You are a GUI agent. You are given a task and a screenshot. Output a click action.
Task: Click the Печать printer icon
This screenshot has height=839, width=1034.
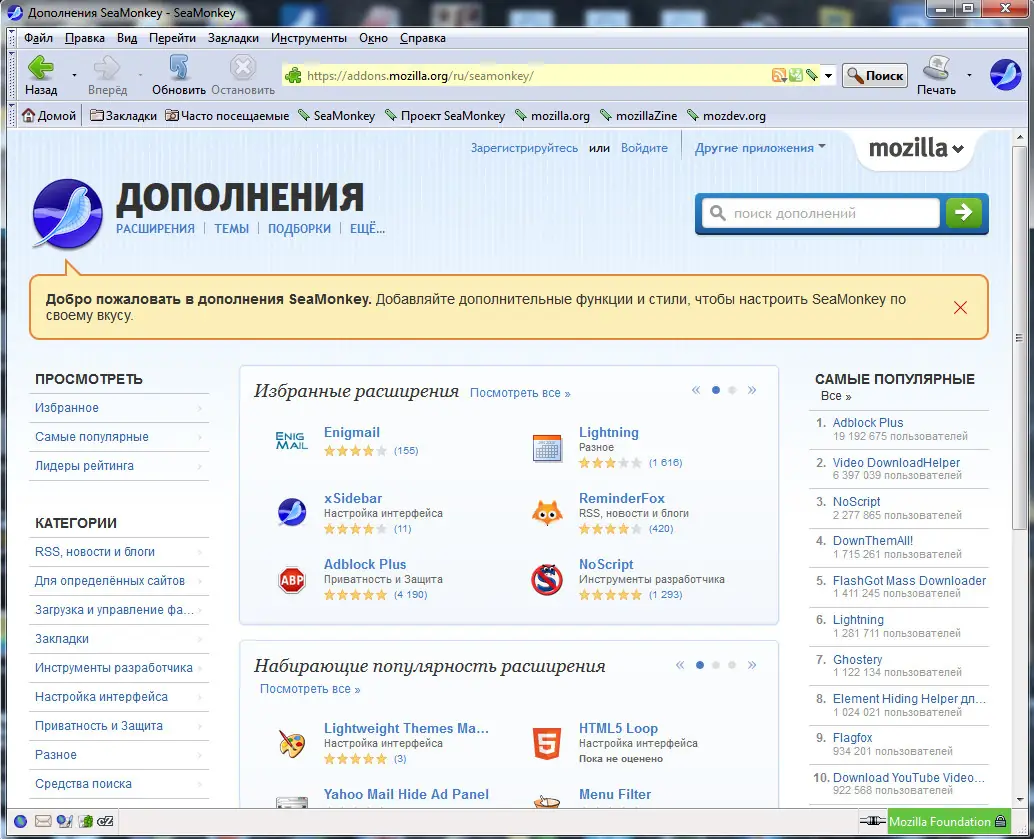[936, 67]
